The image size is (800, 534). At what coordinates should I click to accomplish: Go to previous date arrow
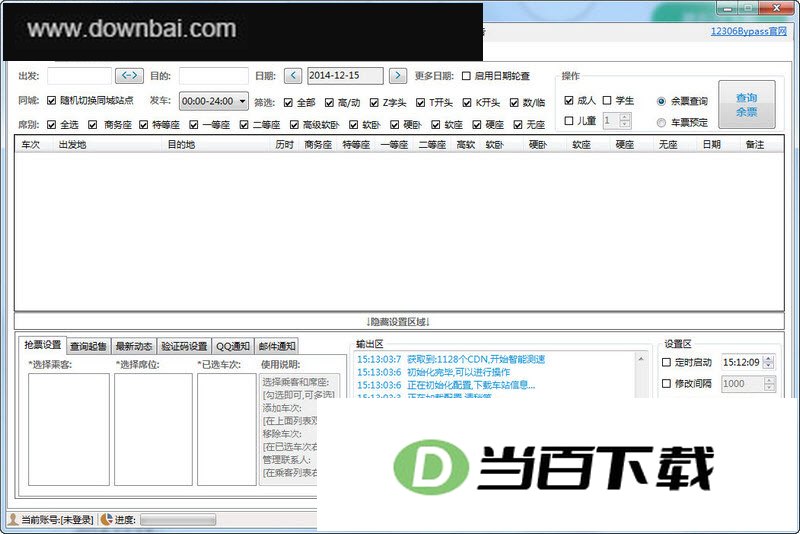pyautogui.click(x=293, y=75)
